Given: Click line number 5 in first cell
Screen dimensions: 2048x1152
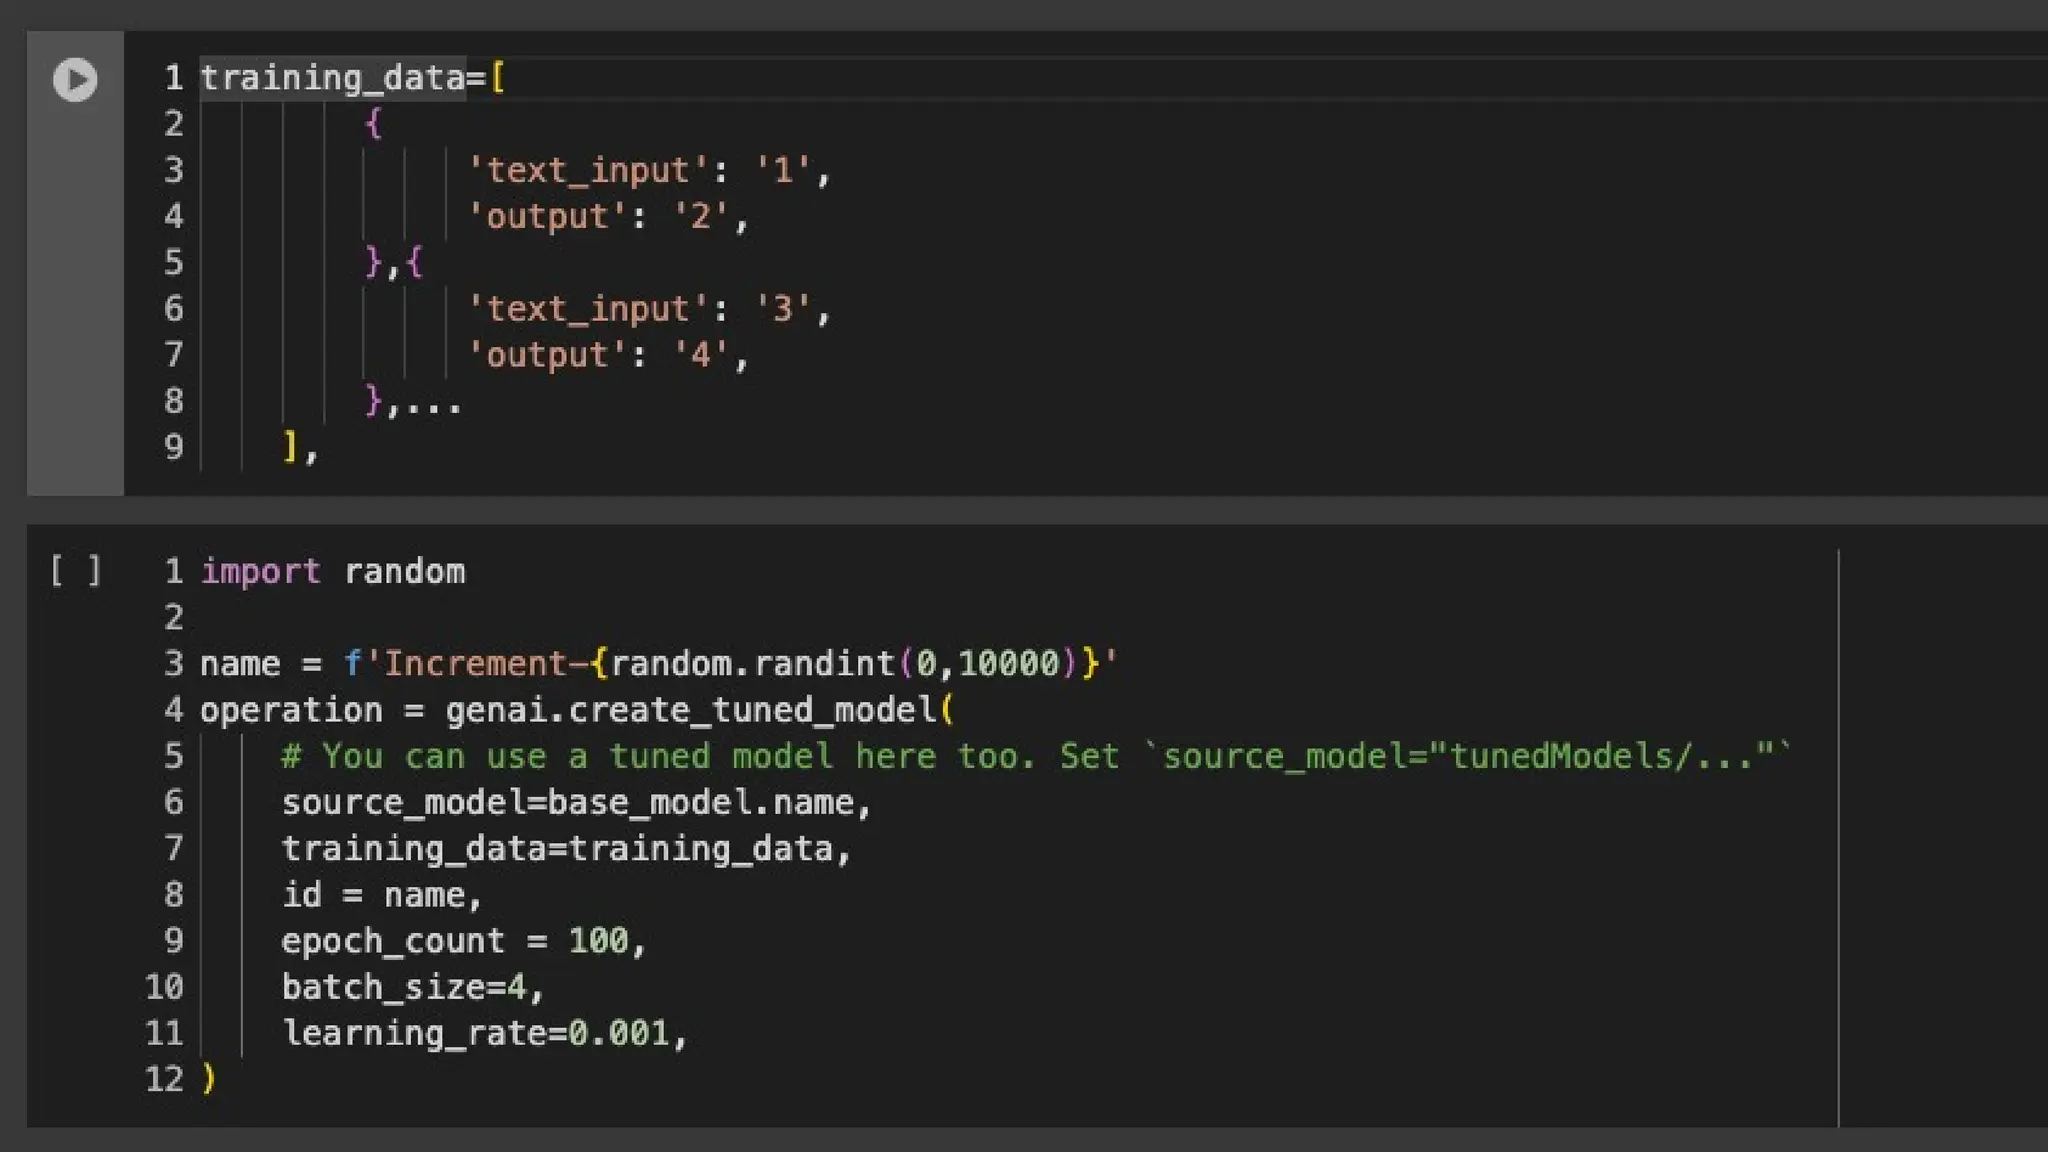Looking at the screenshot, I should [x=174, y=263].
